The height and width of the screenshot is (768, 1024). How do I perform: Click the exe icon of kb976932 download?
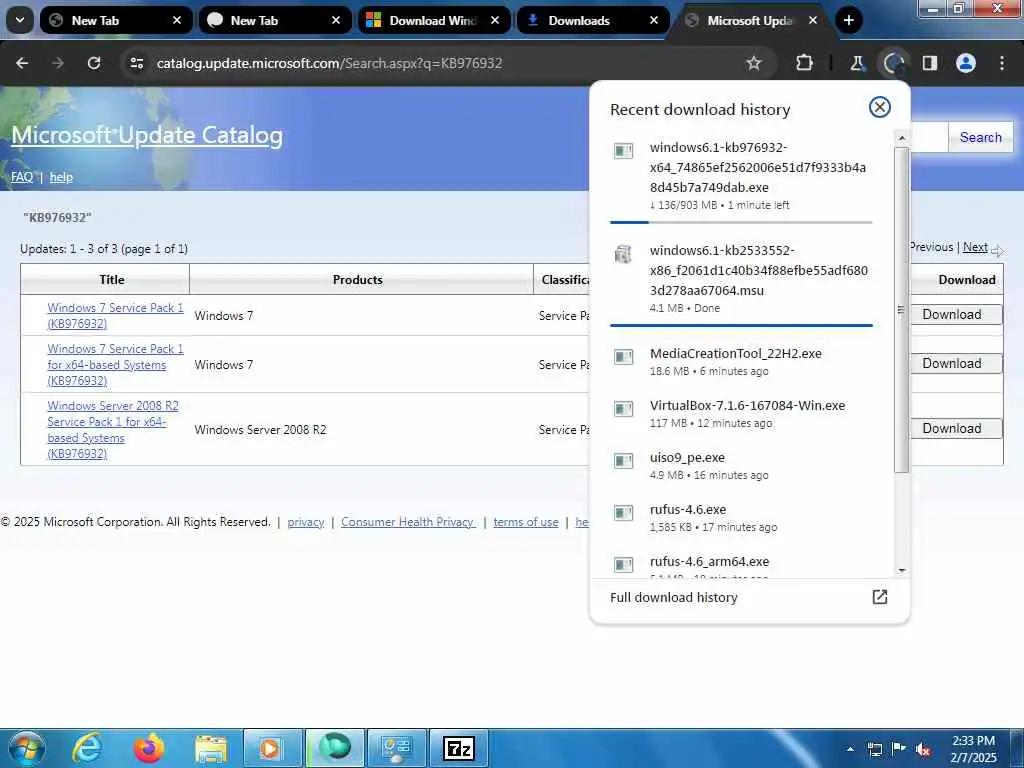[624, 152]
